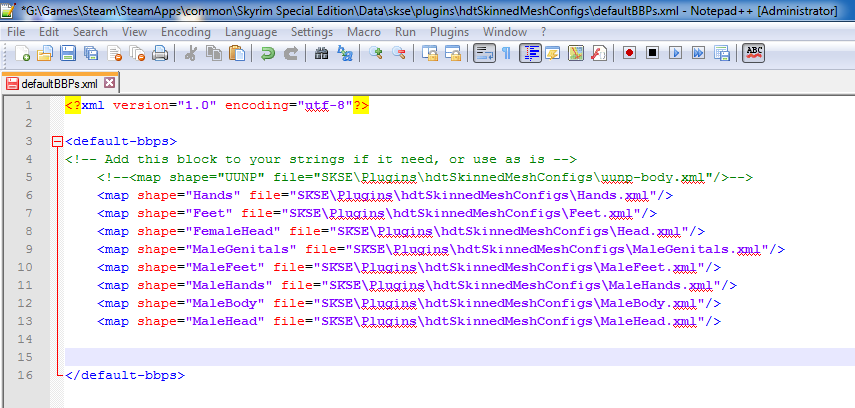Select the defaultBBPs.xml tab

[x=59, y=83]
